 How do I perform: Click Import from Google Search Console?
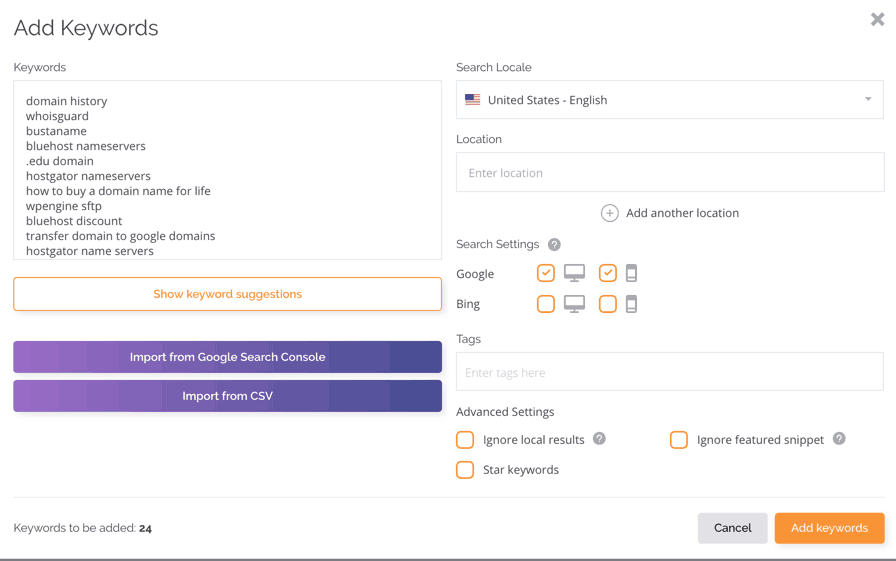pyautogui.click(x=227, y=357)
